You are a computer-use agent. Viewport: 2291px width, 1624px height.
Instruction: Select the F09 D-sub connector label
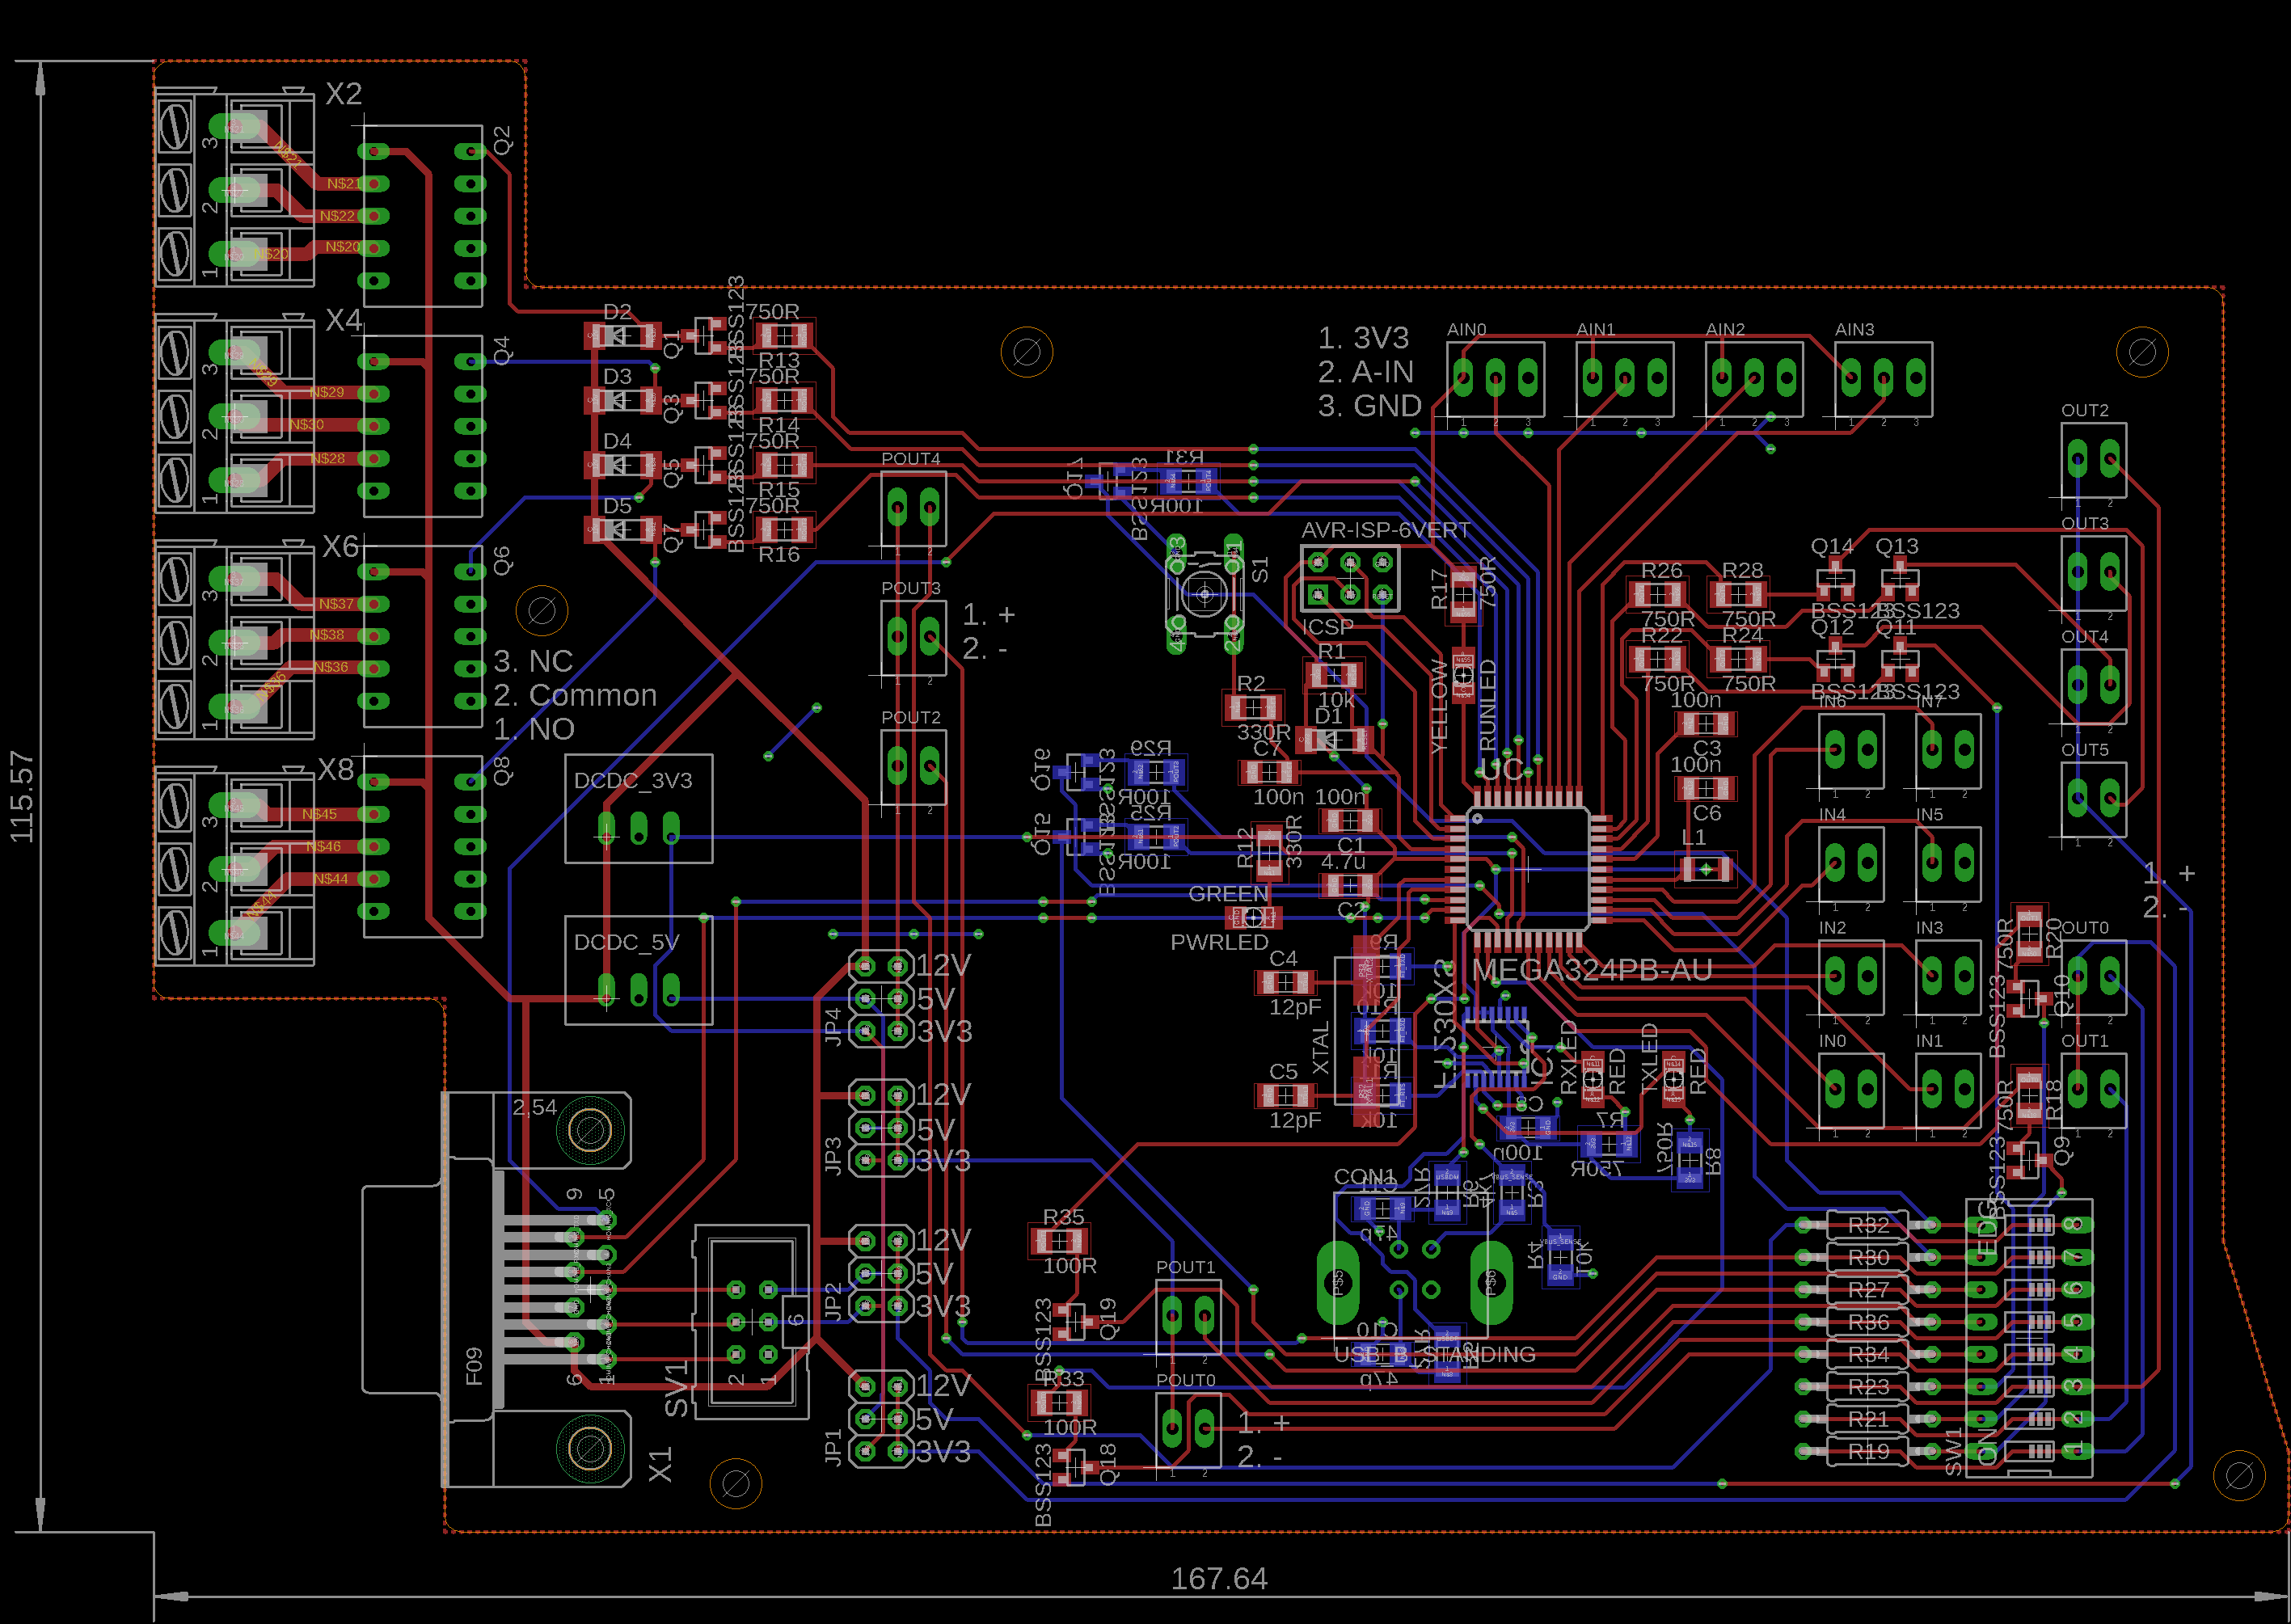(x=474, y=1367)
